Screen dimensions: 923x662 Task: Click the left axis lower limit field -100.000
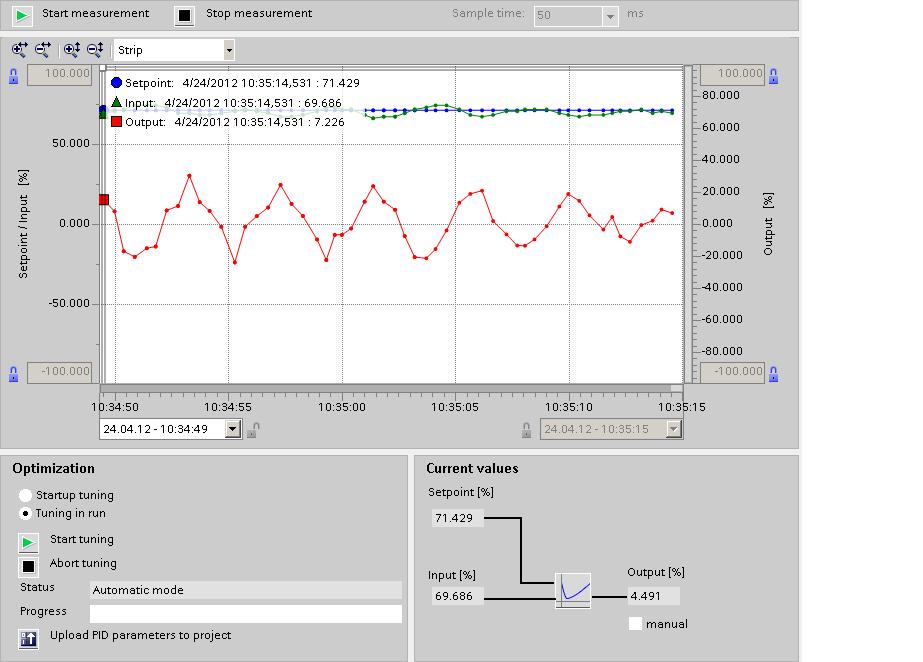60,372
